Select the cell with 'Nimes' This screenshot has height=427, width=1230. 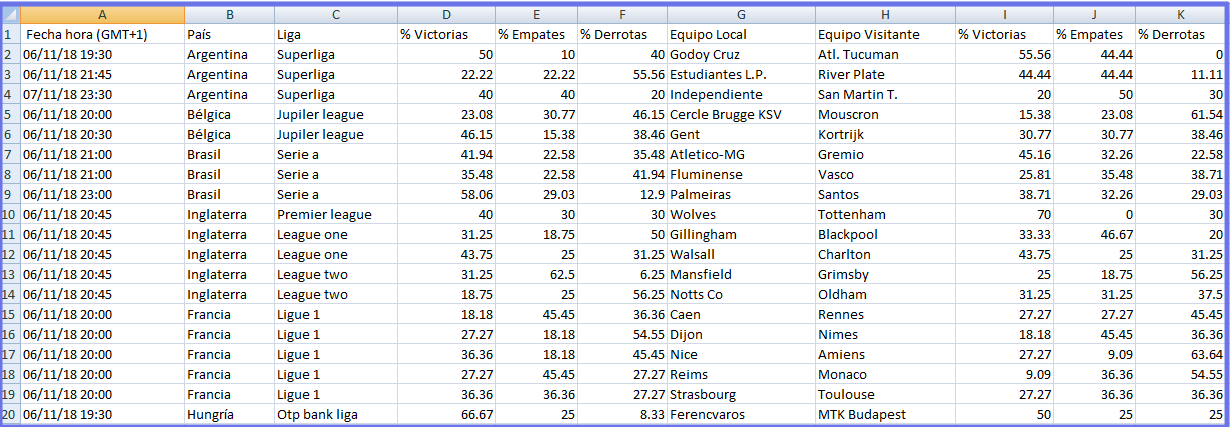[885, 334]
